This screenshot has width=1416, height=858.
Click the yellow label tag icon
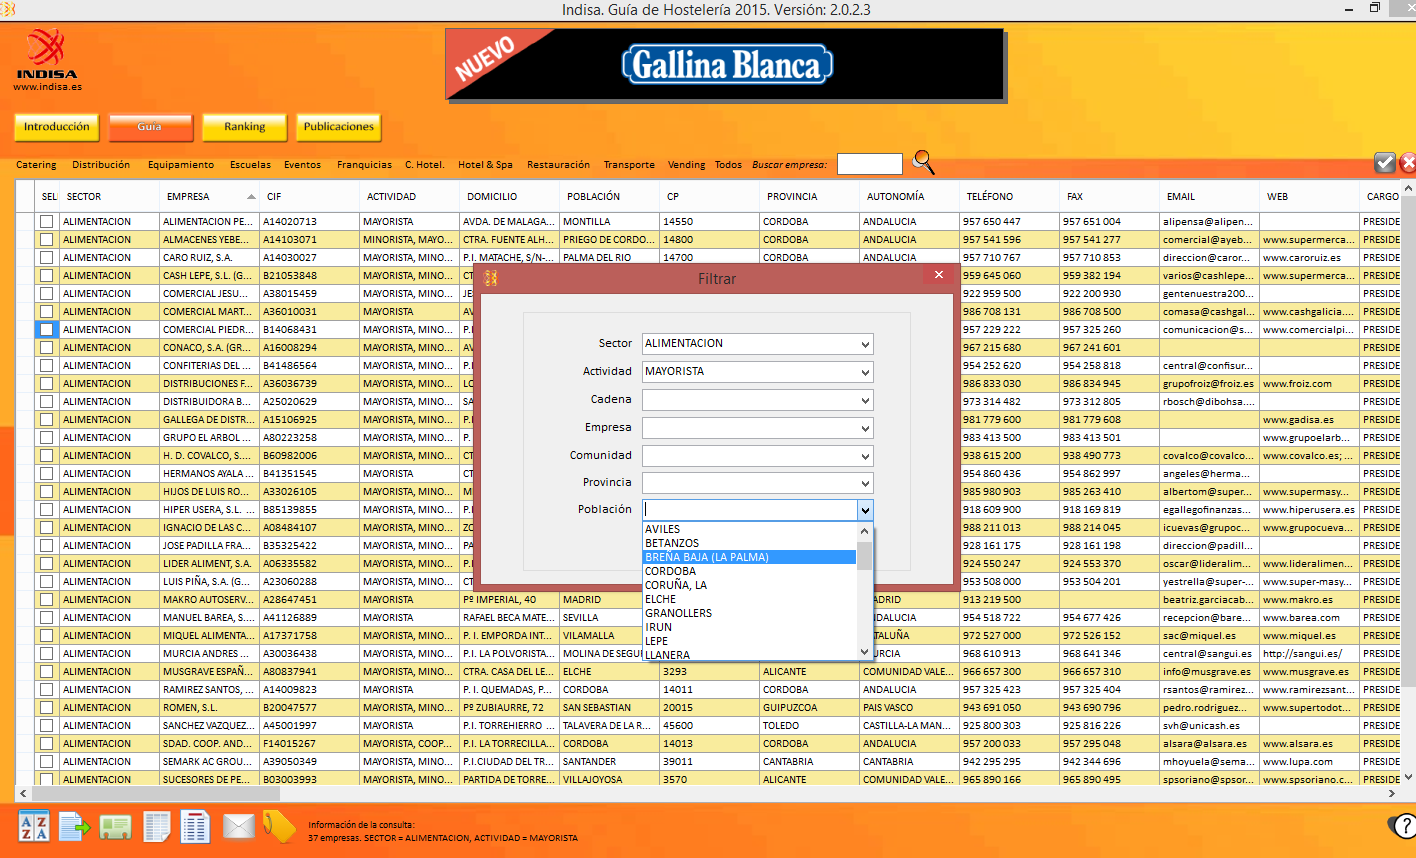(279, 826)
